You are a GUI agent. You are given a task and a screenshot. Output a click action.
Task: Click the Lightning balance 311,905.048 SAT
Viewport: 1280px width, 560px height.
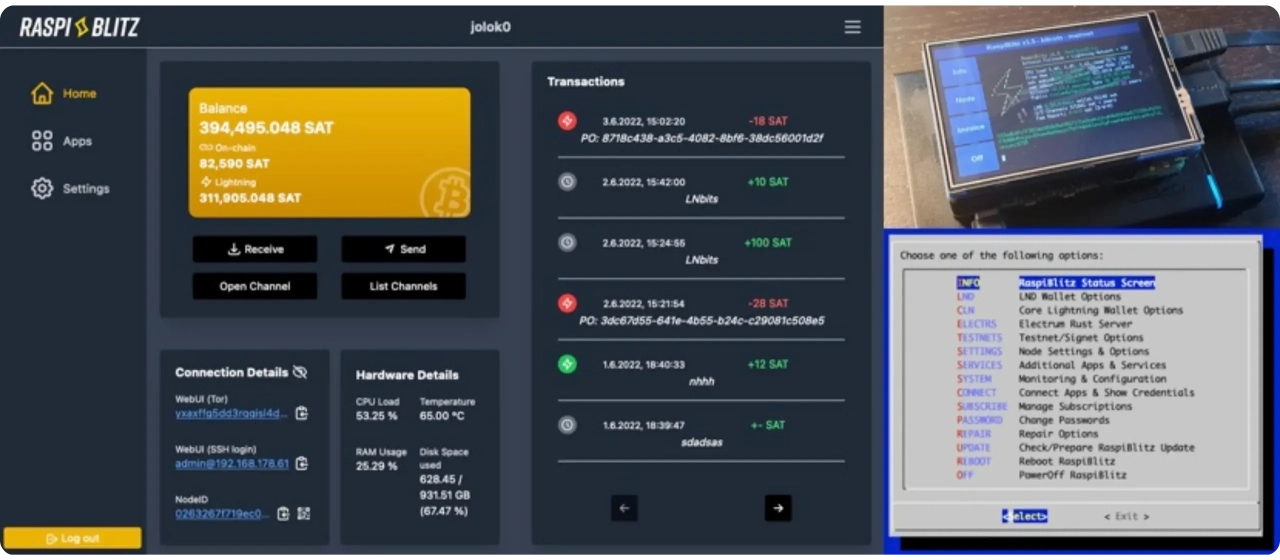tap(250, 198)
